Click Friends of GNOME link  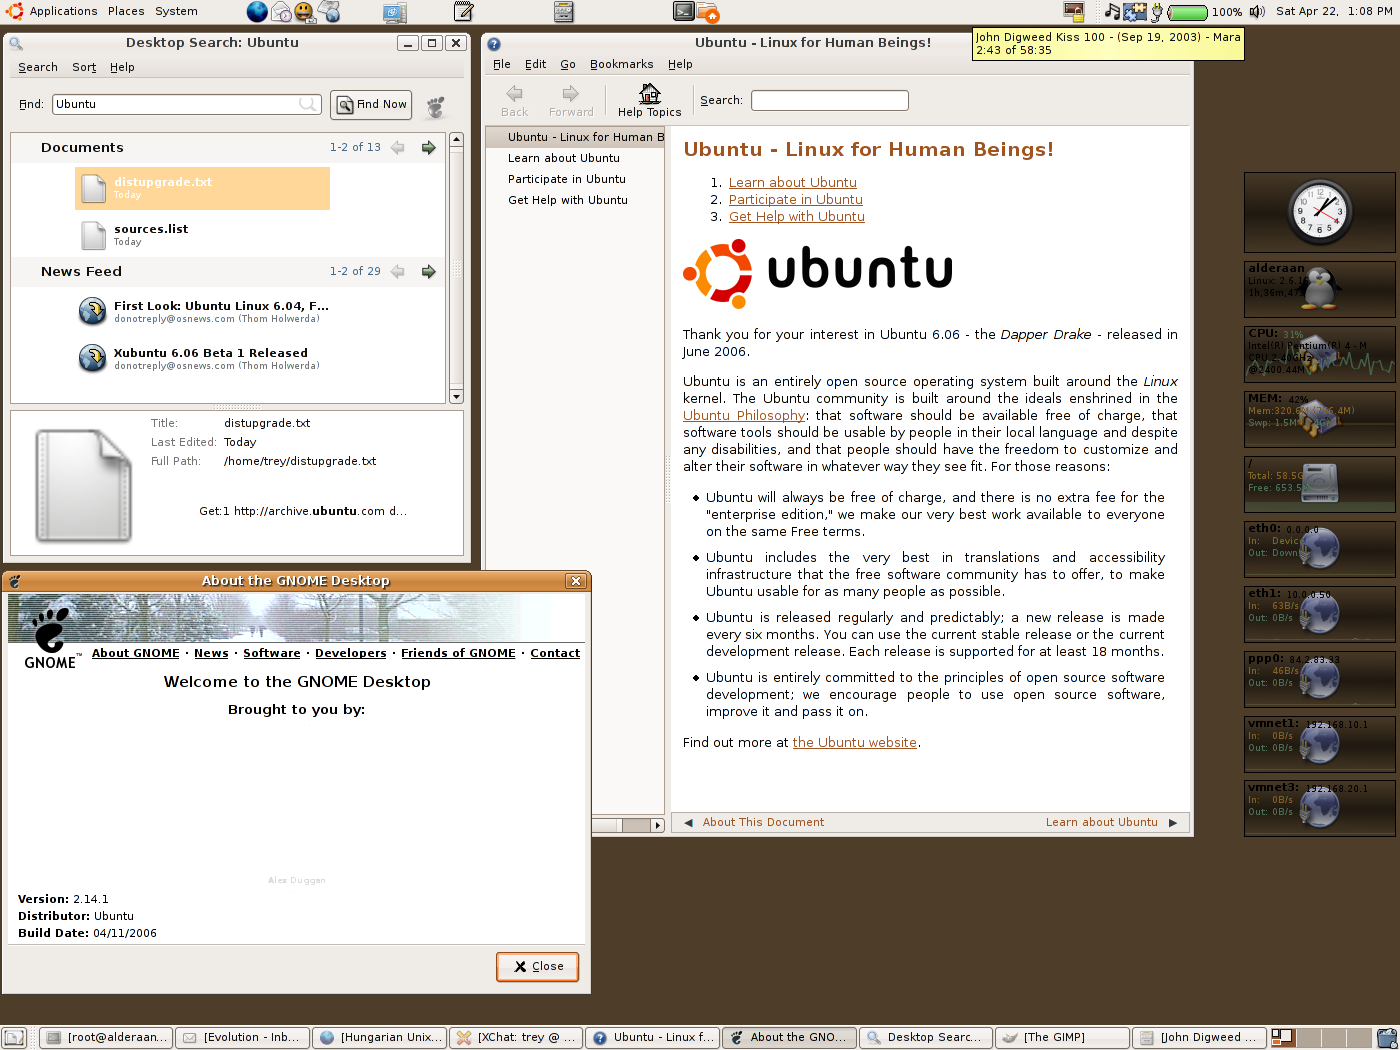click(458, 654)
